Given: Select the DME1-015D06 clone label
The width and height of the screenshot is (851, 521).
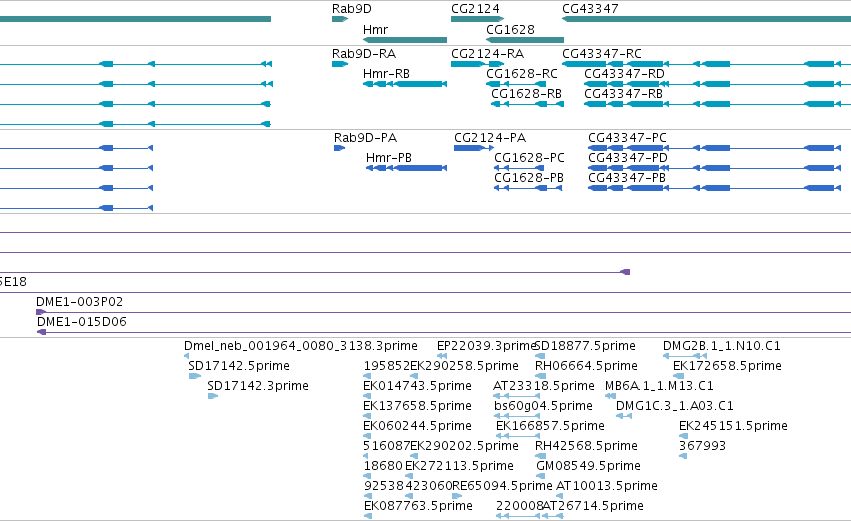Looking at the screenshot, I should point(81,322).
